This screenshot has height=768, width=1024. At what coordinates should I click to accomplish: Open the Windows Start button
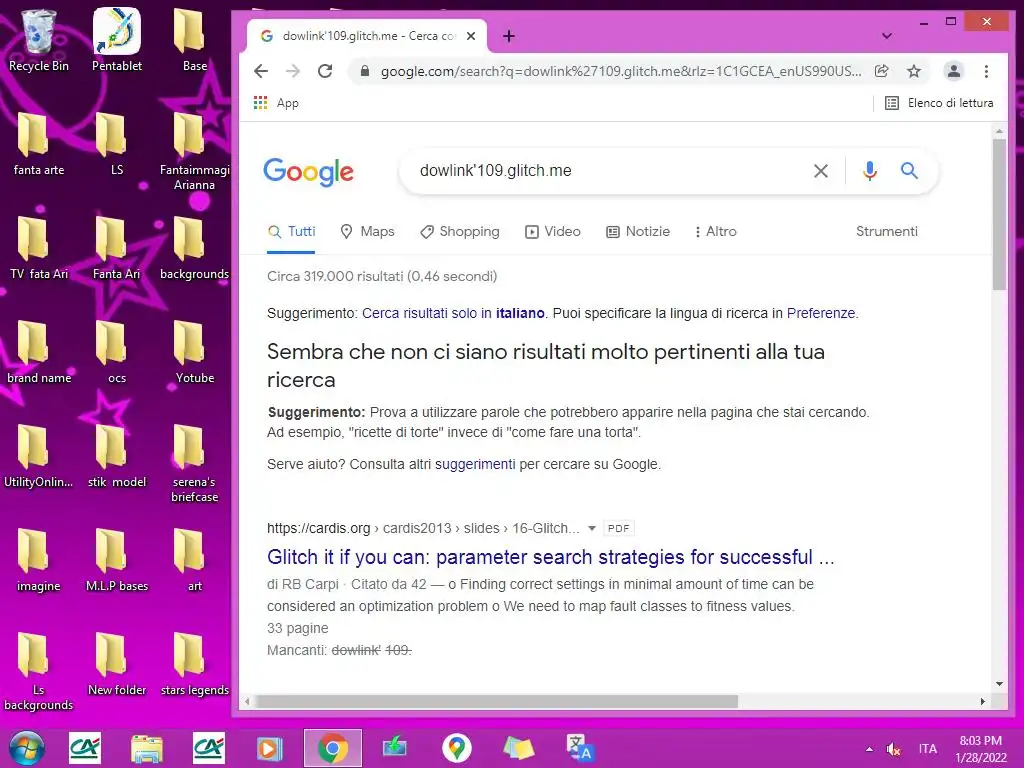[x=27, y=748]
